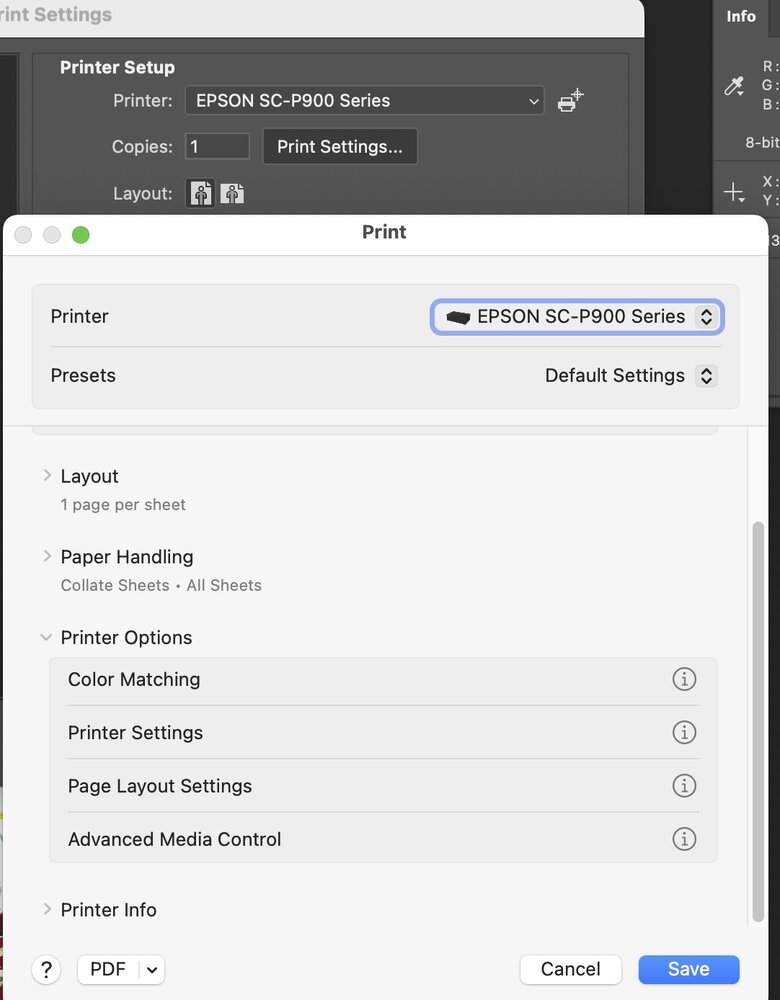Image resolution: width=780 pixels, height=1000 pixels.
Task: Open Page Layout Settings info icon
Action: [684, 786]
